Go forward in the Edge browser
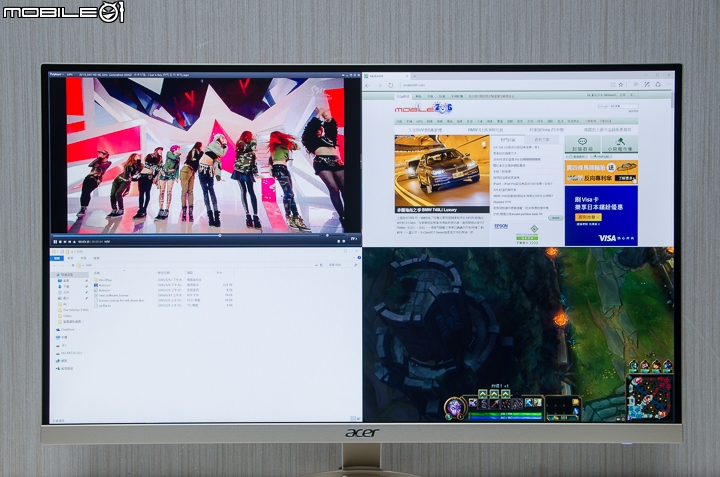Screen dimensions: 720x477 pos(380,85)
